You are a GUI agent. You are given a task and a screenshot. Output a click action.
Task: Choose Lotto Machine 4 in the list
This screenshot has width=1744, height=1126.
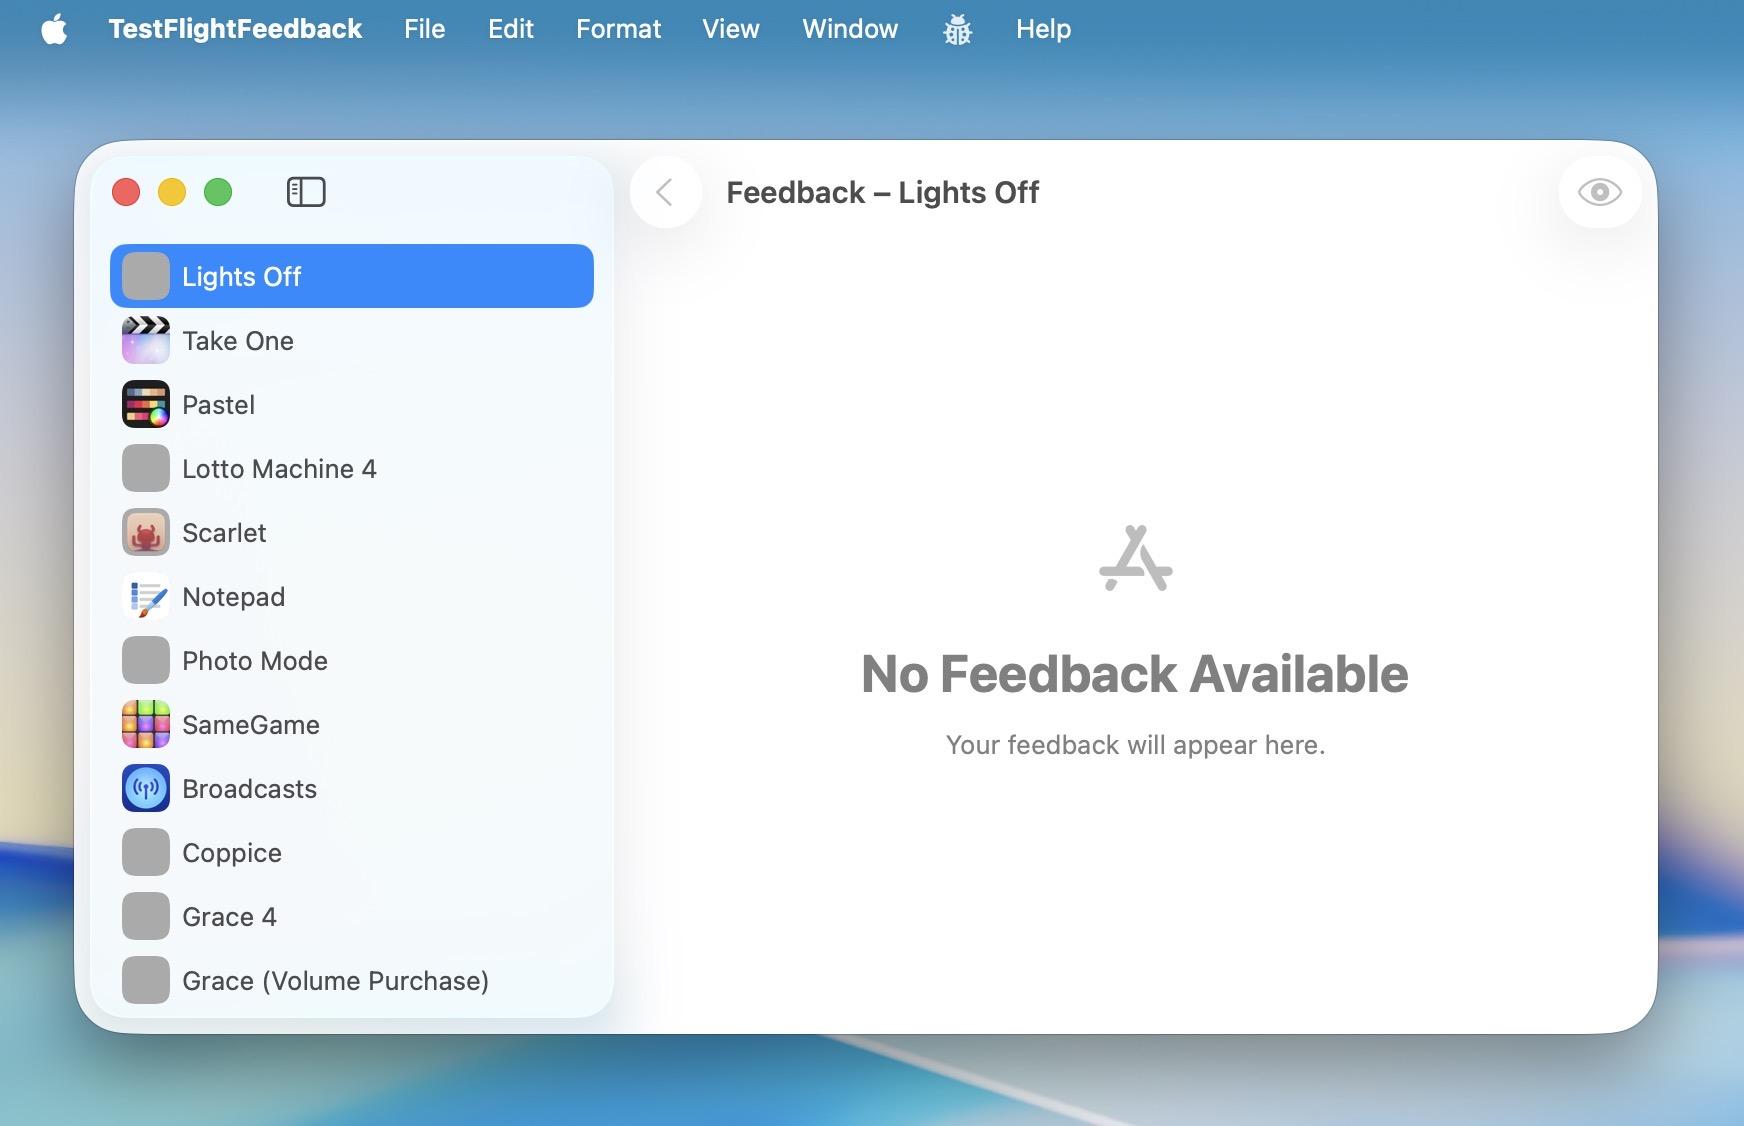(352, 469)
